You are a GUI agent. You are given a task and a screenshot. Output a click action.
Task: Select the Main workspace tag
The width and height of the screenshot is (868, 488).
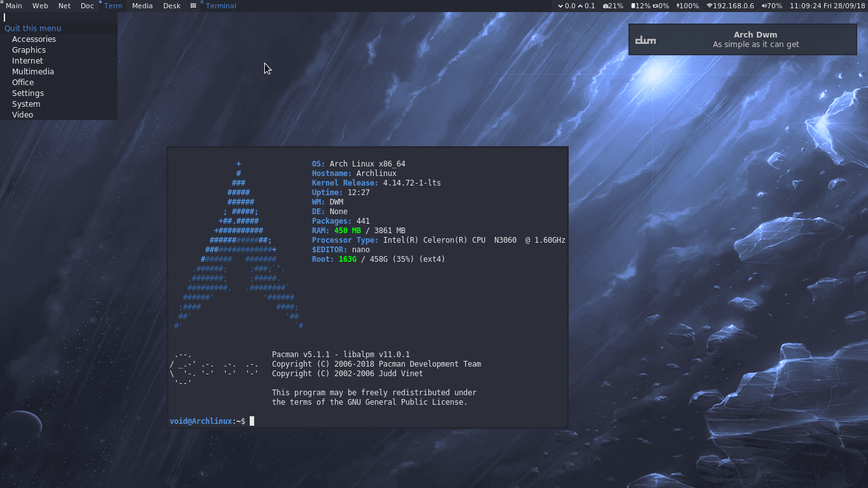[x=14, y=6]
